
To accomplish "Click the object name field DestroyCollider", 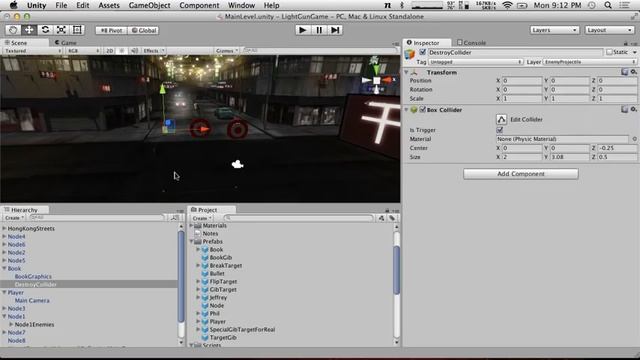I will [x=515, y=52].
